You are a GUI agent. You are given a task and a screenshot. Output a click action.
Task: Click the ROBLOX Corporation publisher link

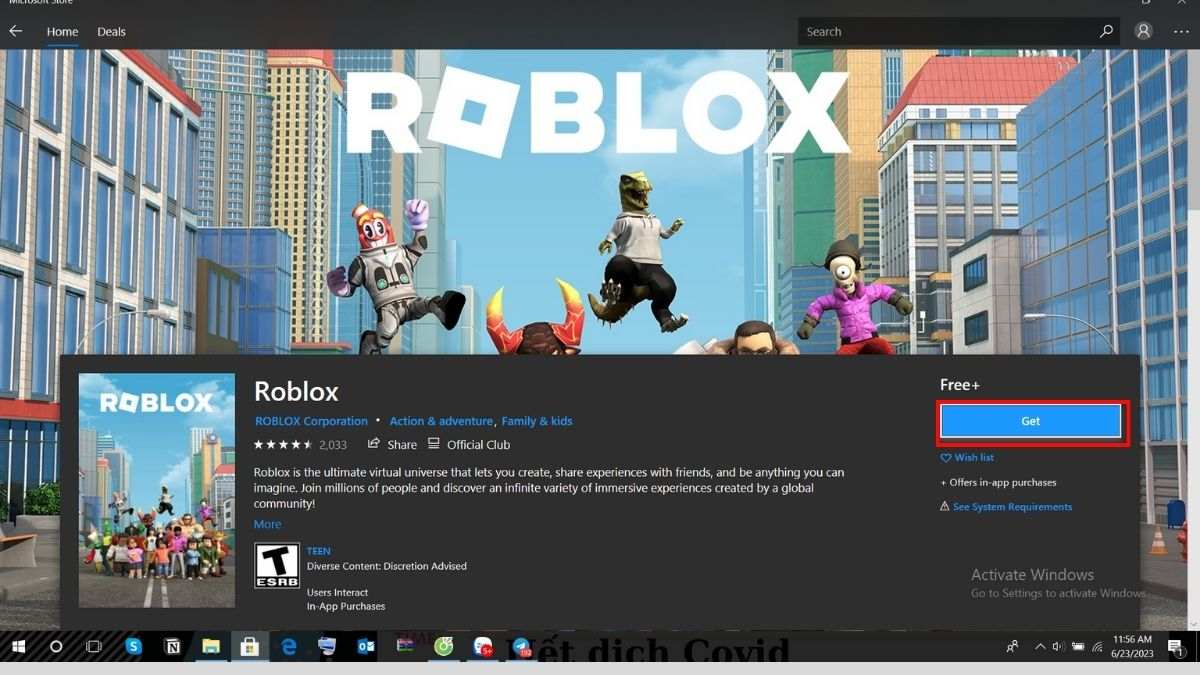coord(311,421)
